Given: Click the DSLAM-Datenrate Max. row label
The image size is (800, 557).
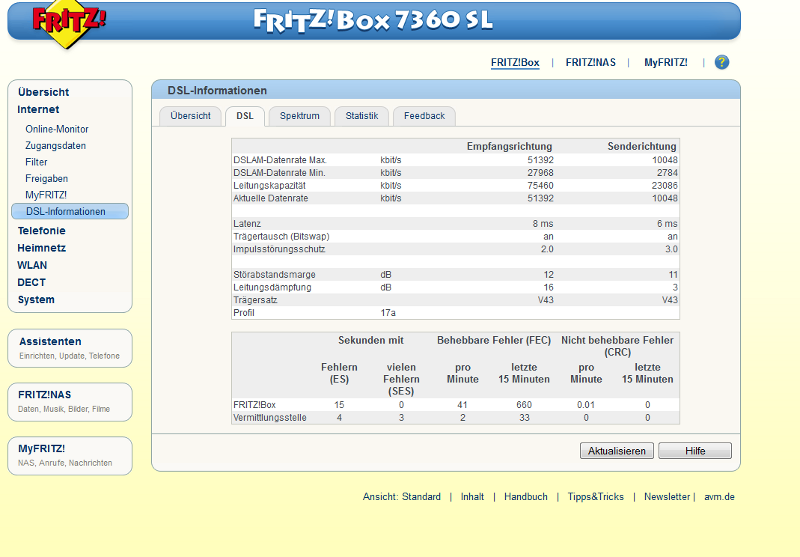Looking at the screenshot, I should pyautogui.click(x=280, y=160).
